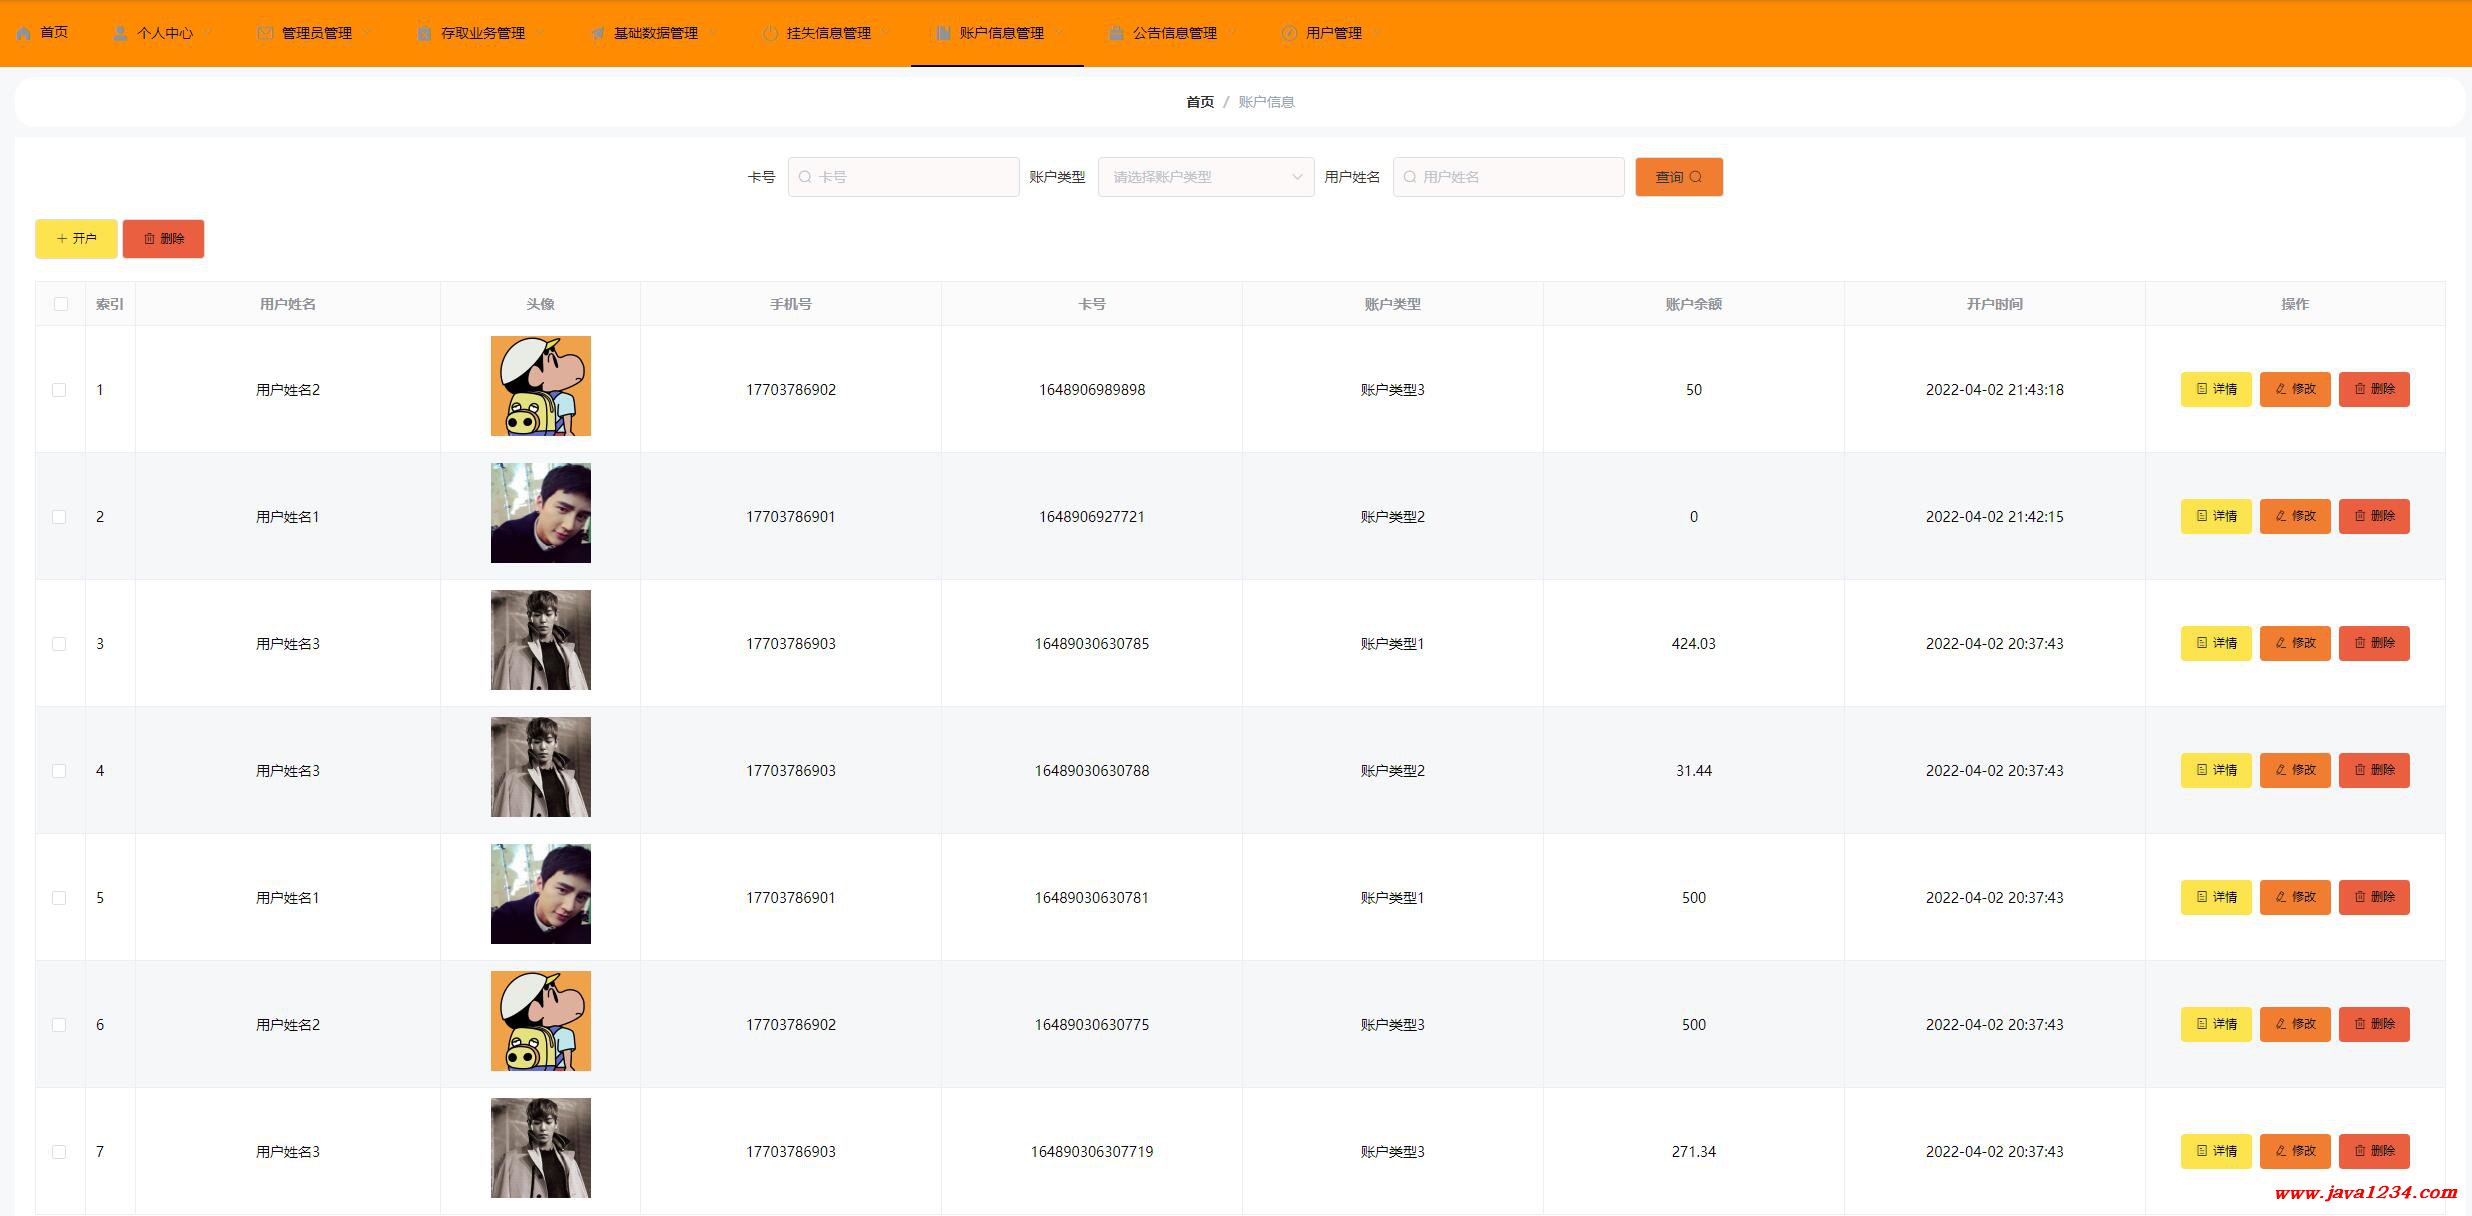Click the compass icon for 用户管理
2472x1216 pixels.
coord(1289,33)
